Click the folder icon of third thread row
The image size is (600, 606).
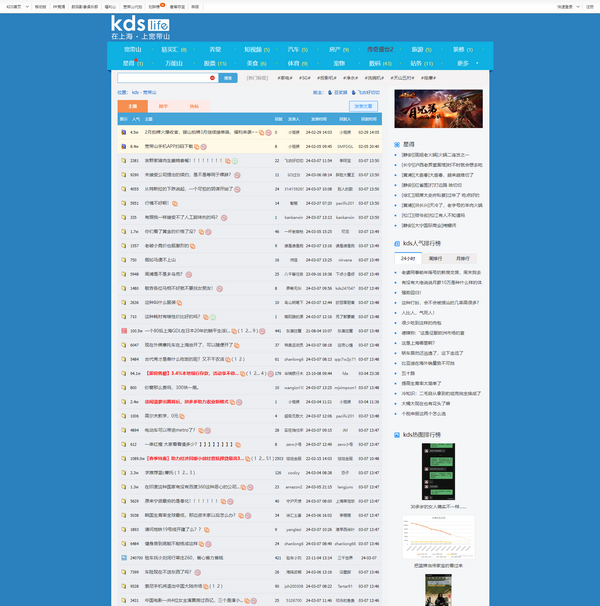tap(122, 160)
